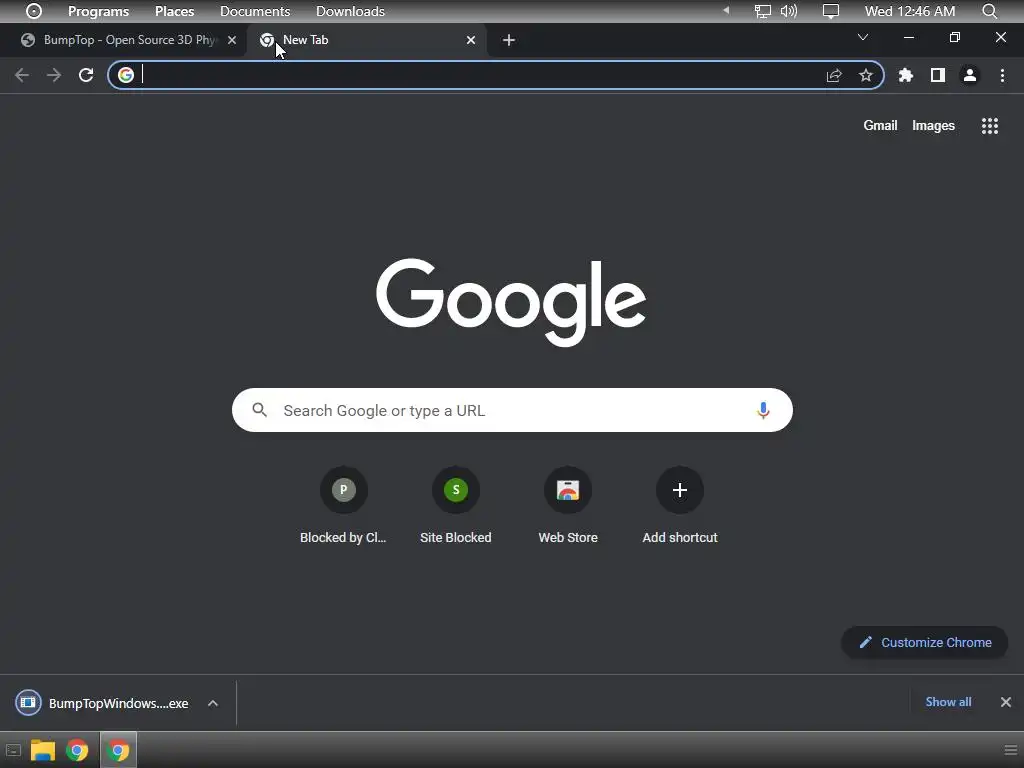Click the forward navigation arrow
Image resolution: width=1024 pixels, height=768 pixels.
(54, 75)
